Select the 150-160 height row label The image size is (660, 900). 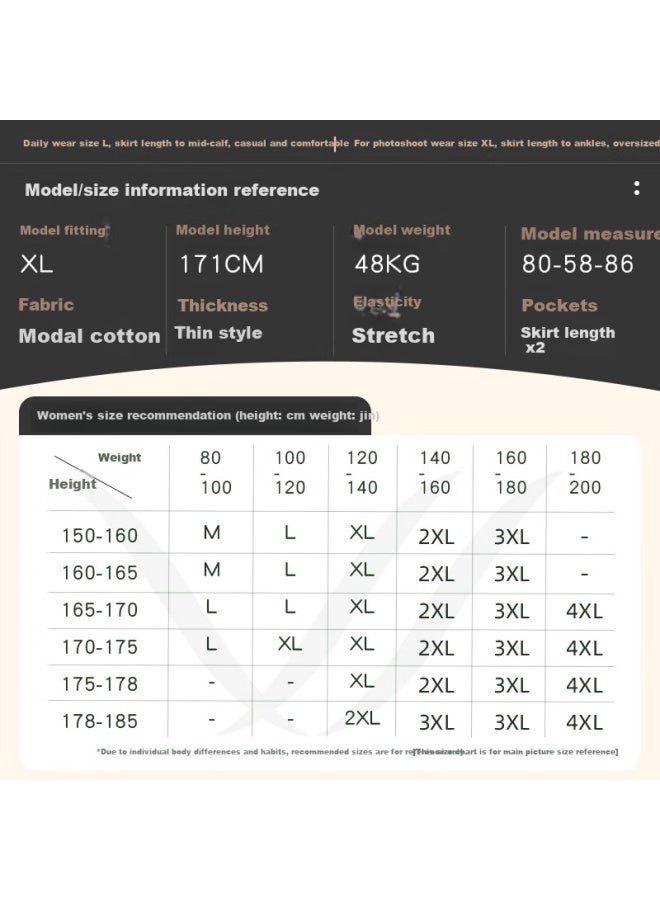(x=100, y=536)
